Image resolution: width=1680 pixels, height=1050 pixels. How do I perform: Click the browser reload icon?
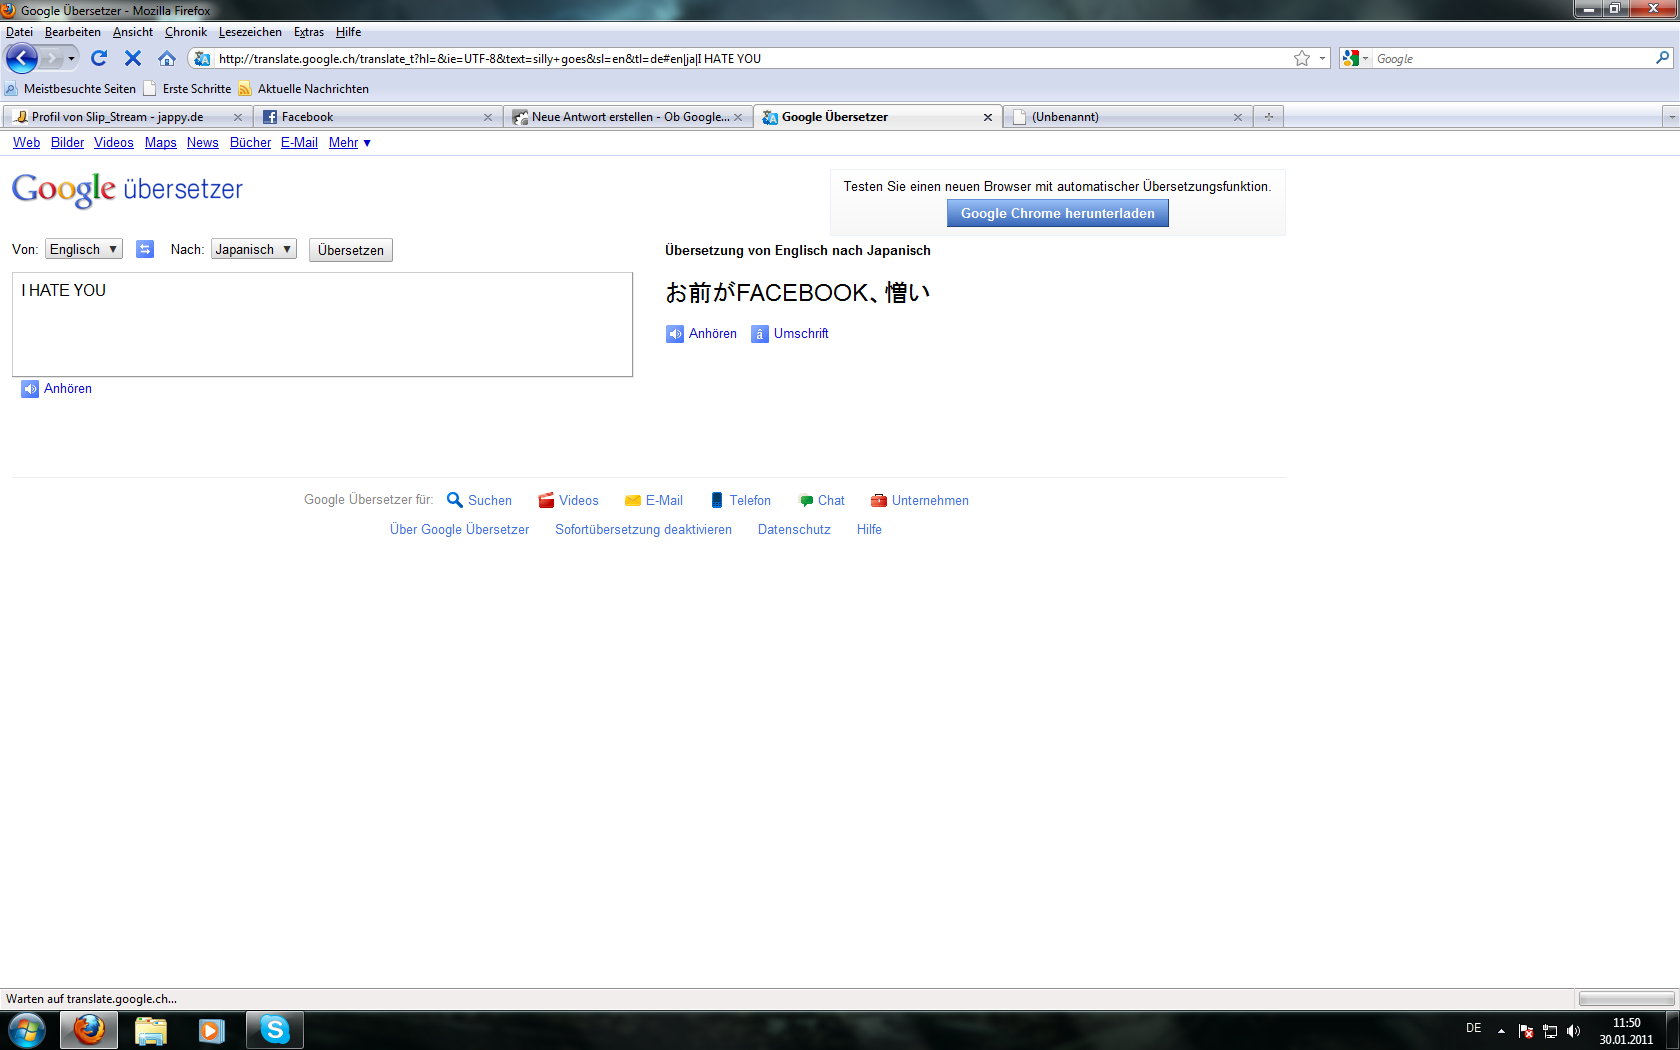98,58
